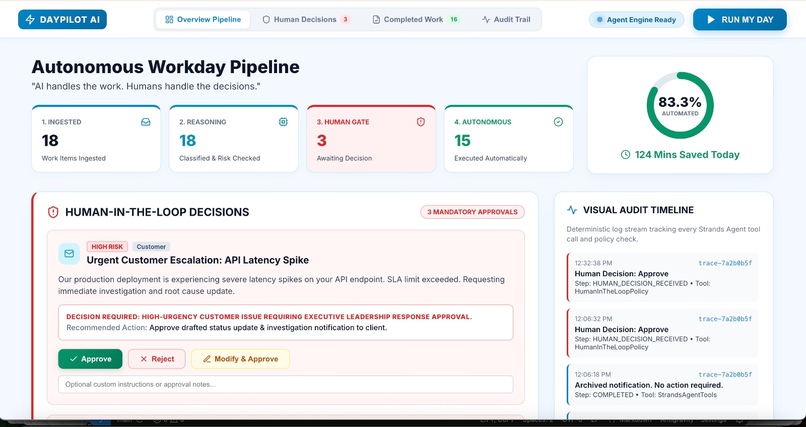Click the Urgent Customer Escalation title
The width and height of the screenshot is (806, 427).
(x=197, y=260)
